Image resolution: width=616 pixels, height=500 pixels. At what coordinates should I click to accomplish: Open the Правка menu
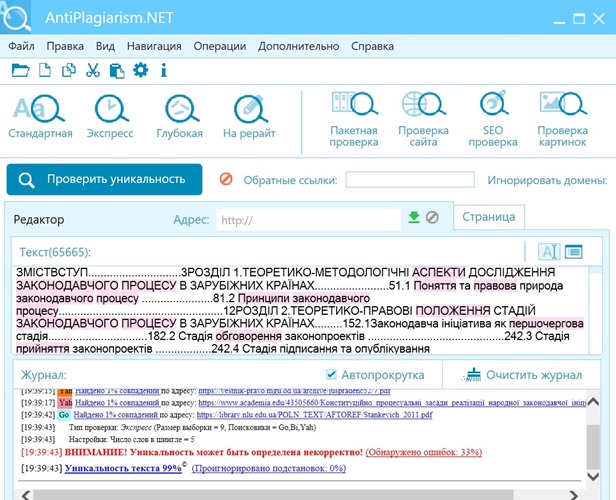[x=65, y=46]
